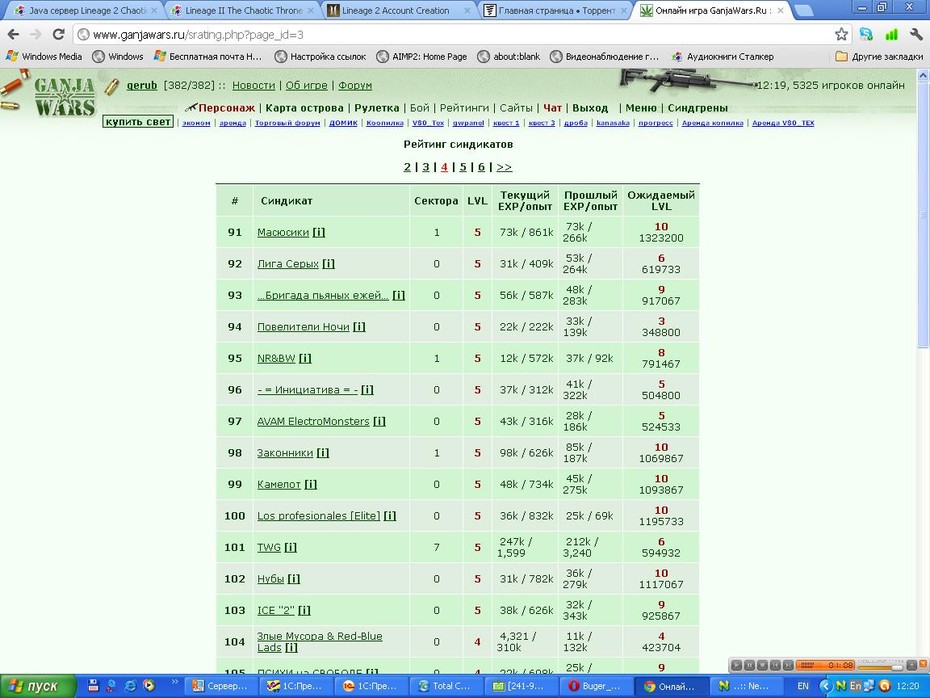Screen dimensions: 930x698
Task: Switch to Главная страница Торрент tab
Action: pyautogui.click(x=556, y=10)
